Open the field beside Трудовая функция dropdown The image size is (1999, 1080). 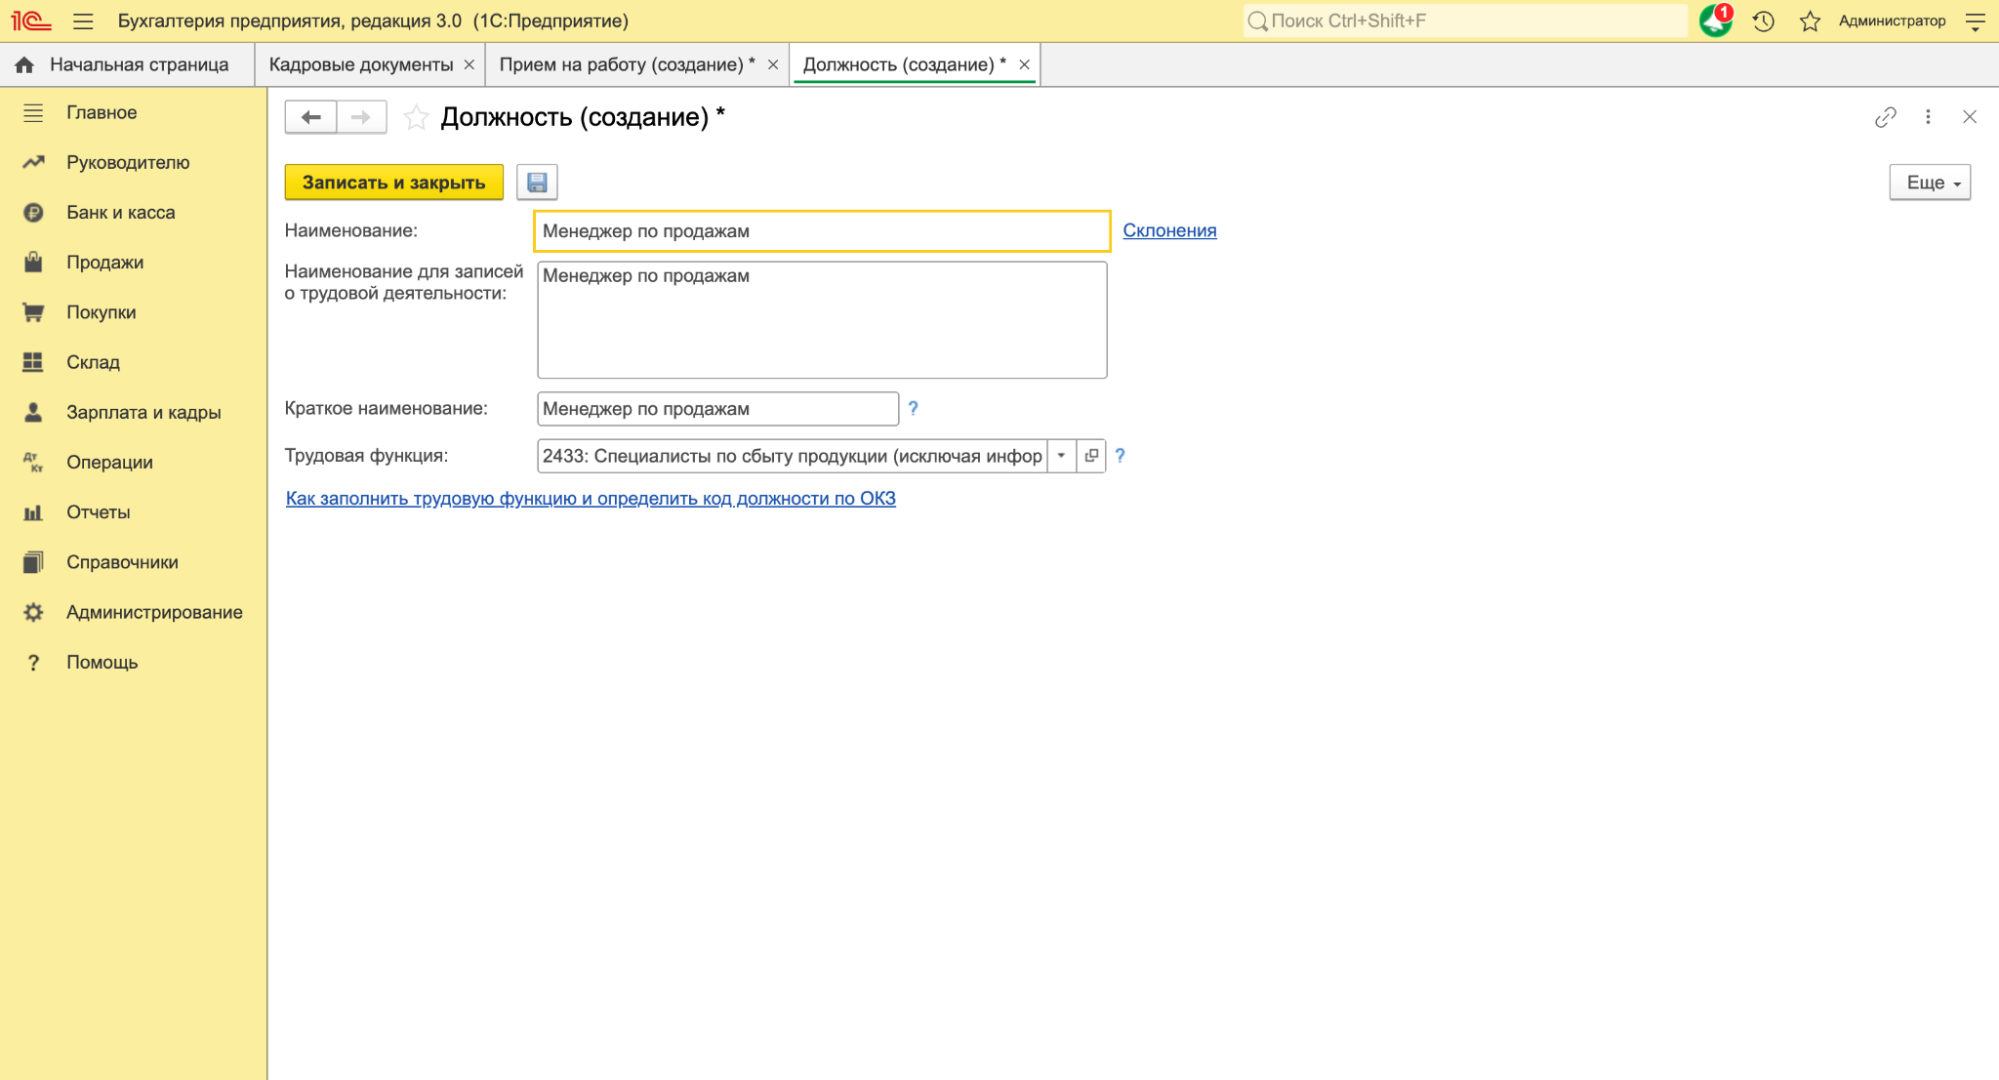coord(1091,456)
